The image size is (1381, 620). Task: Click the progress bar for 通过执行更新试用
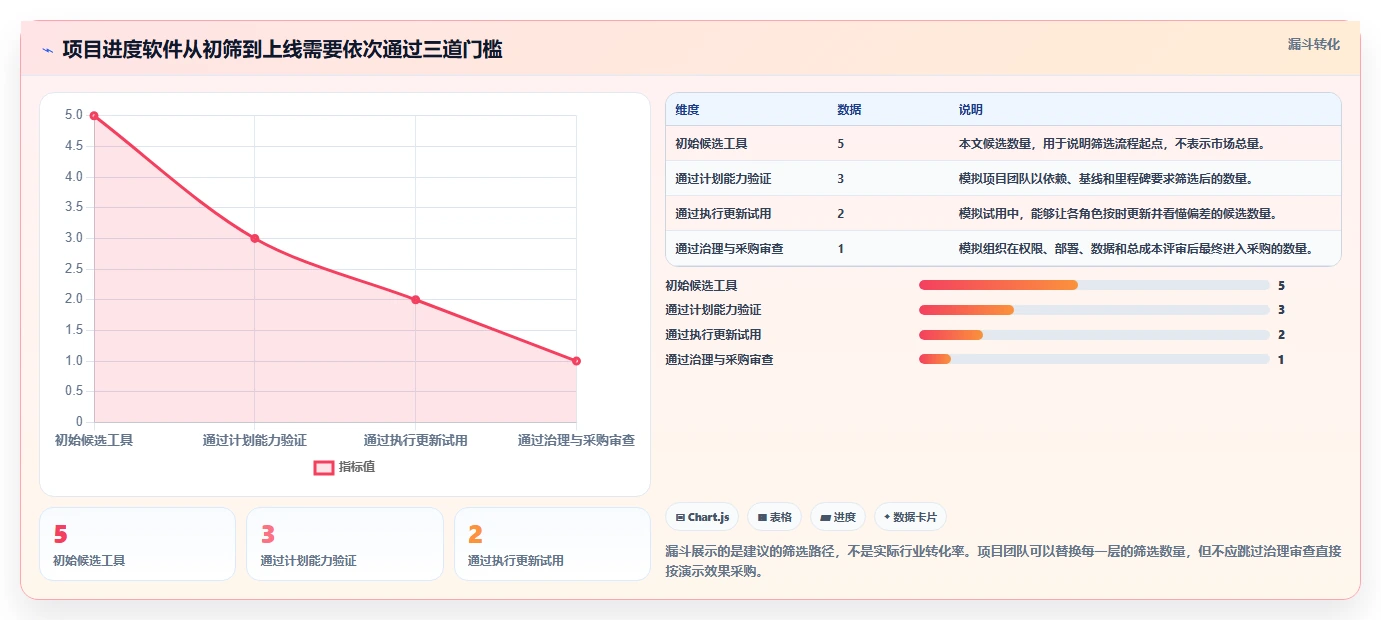click(1094, 335)
